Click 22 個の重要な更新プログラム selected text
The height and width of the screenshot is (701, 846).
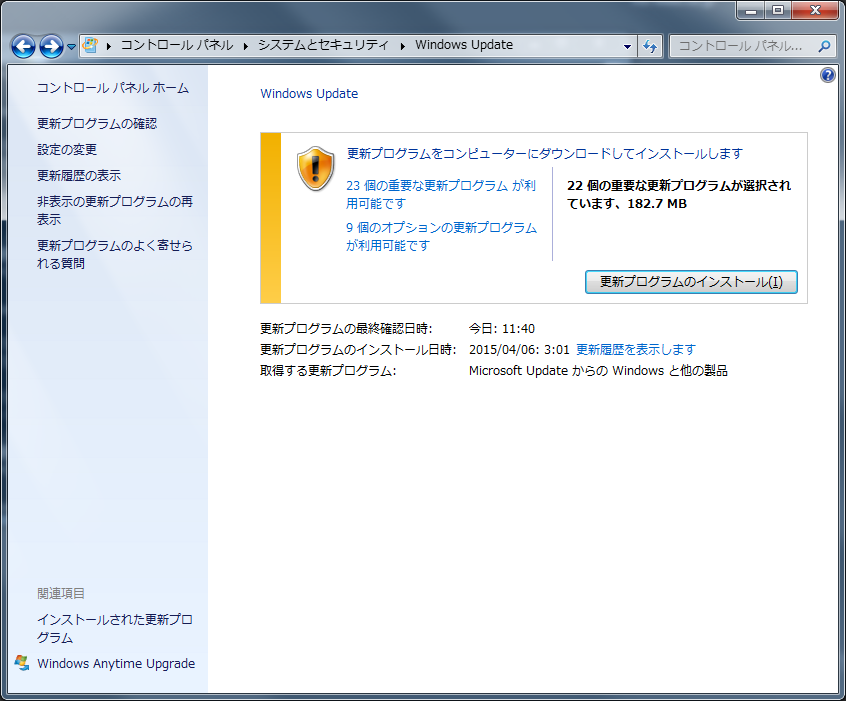(x=679, y=194)
